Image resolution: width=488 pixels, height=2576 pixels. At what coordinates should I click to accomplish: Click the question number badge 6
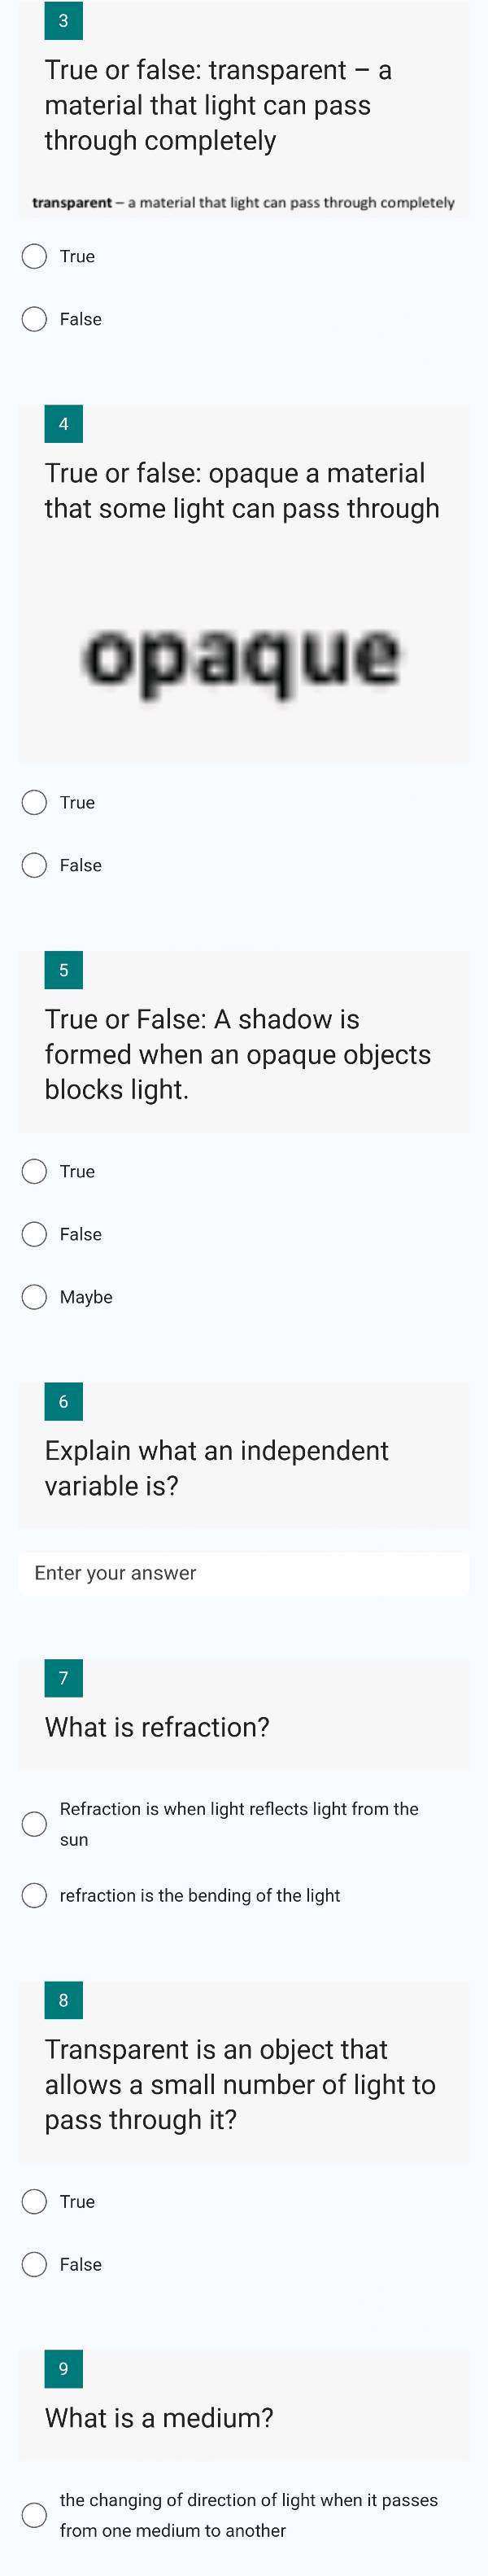(64, 1402)
